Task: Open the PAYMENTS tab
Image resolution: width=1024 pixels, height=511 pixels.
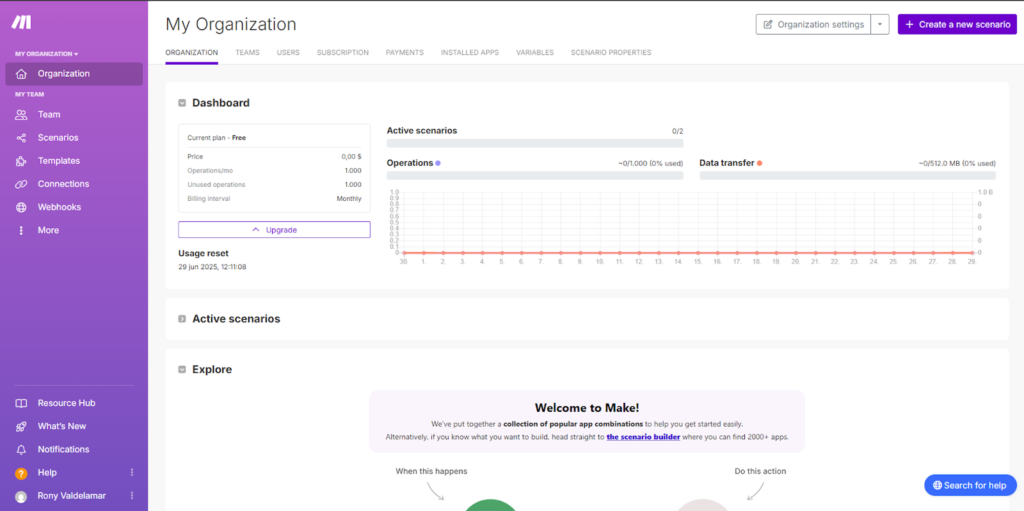Action: (405, 52)
